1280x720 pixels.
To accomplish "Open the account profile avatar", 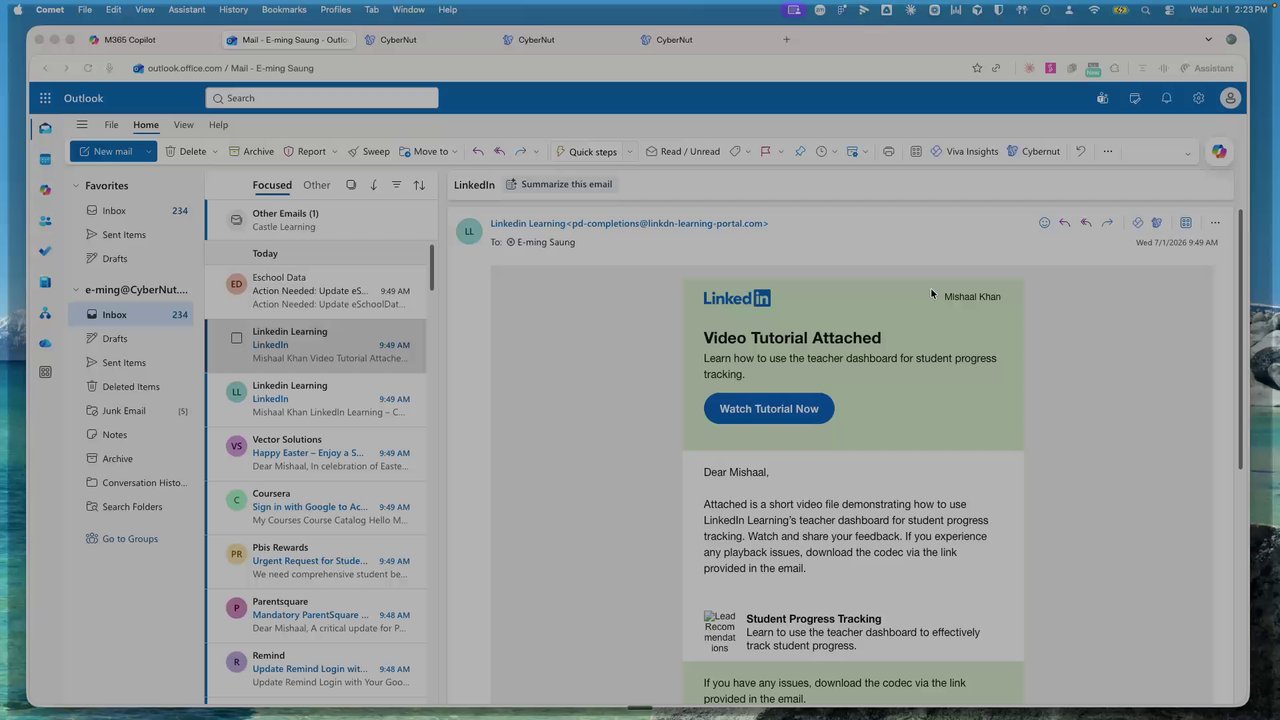I will click(x=1230, y=98).
